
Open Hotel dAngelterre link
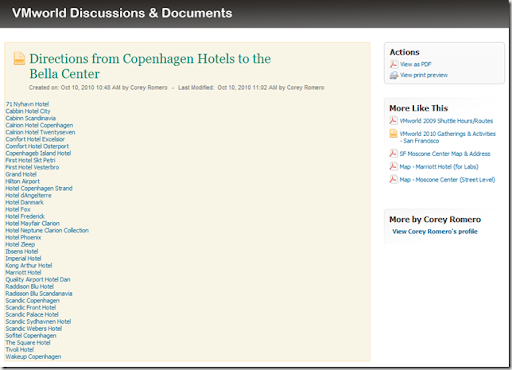pyautogui.click(x=28, y=195)
